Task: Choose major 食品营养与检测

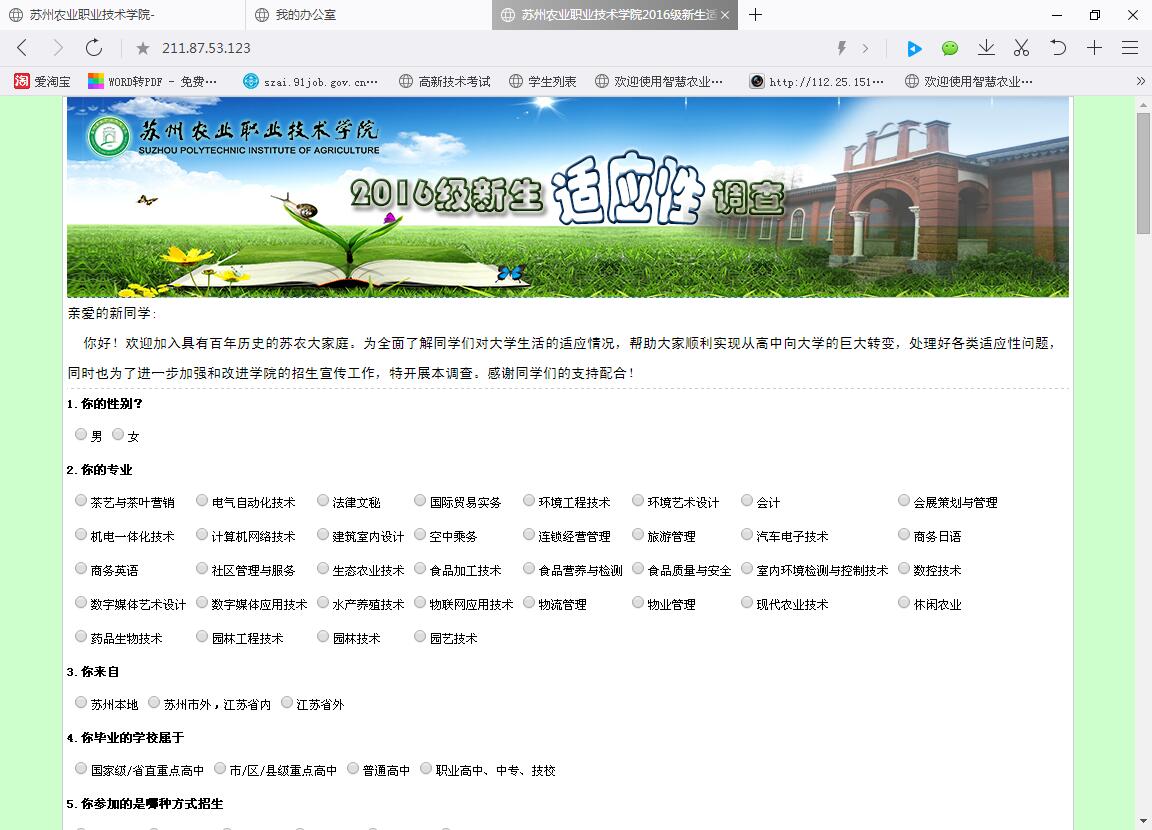Action: tap(529, 568)
